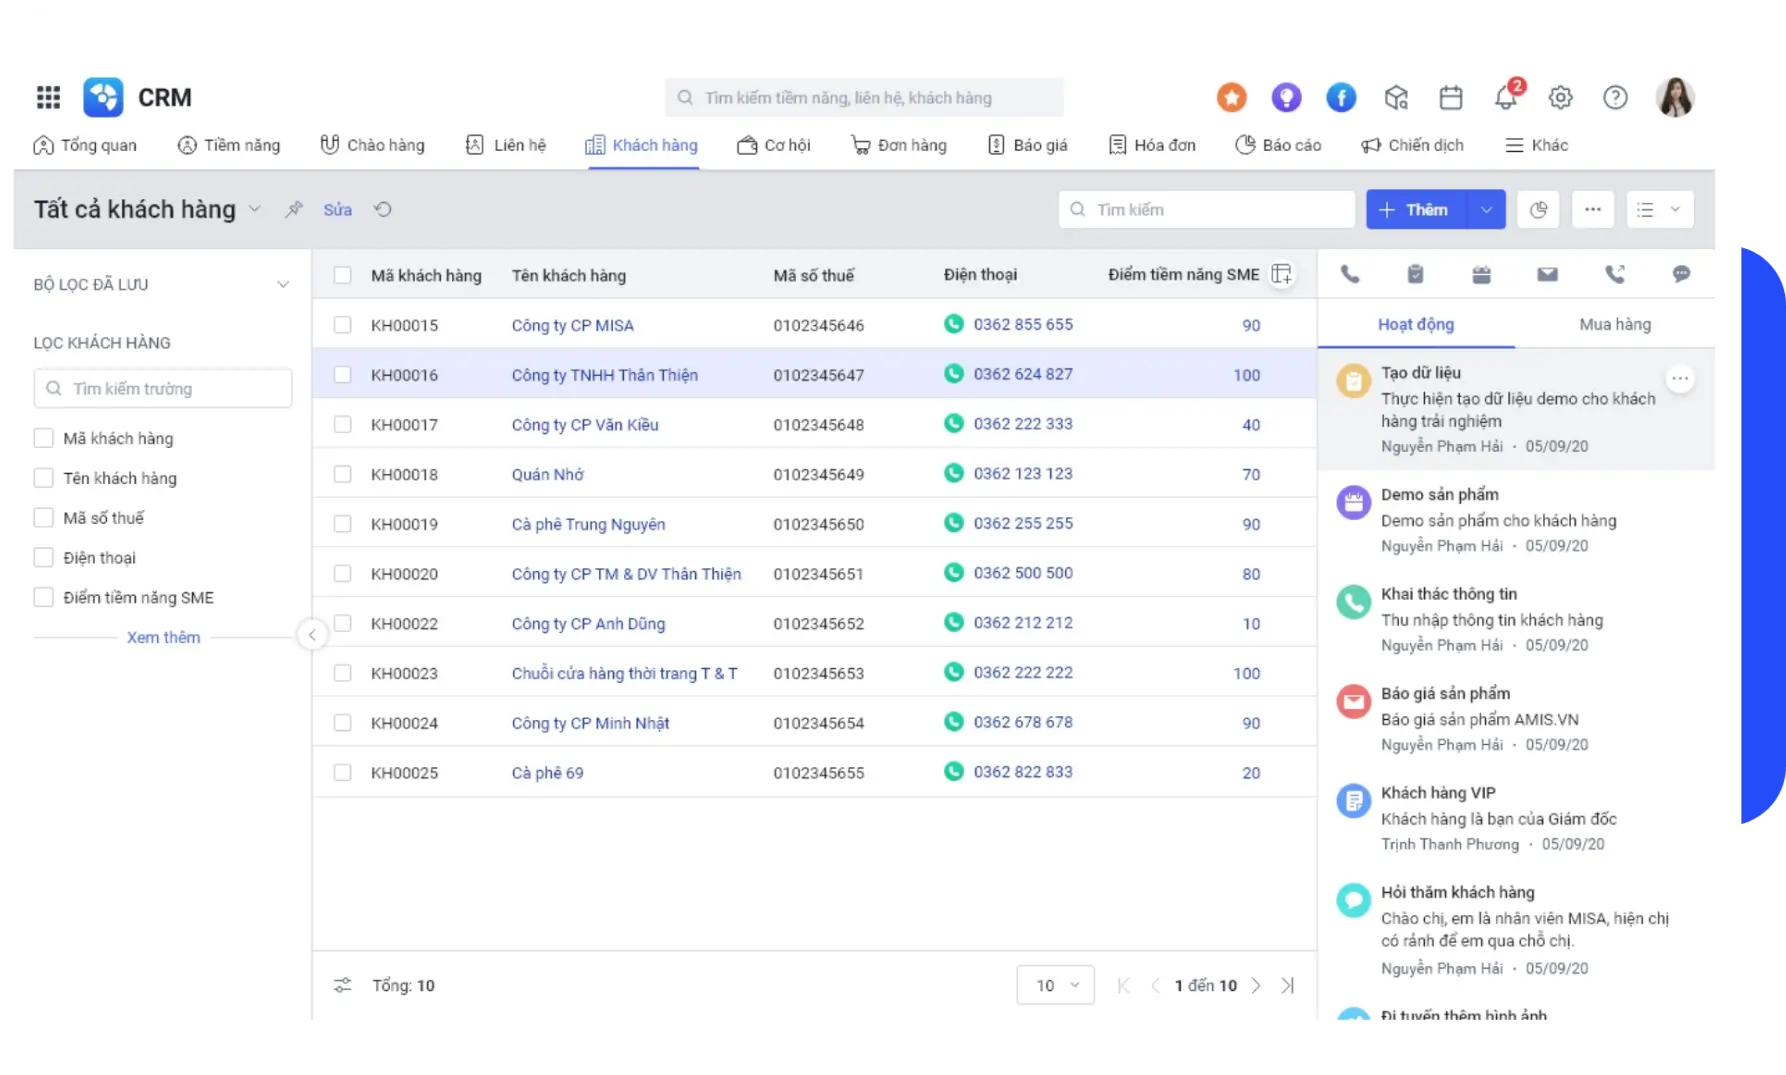1786x1075 pixels.
Task: Open the three-dot more options button
Action: (1593, 209)
